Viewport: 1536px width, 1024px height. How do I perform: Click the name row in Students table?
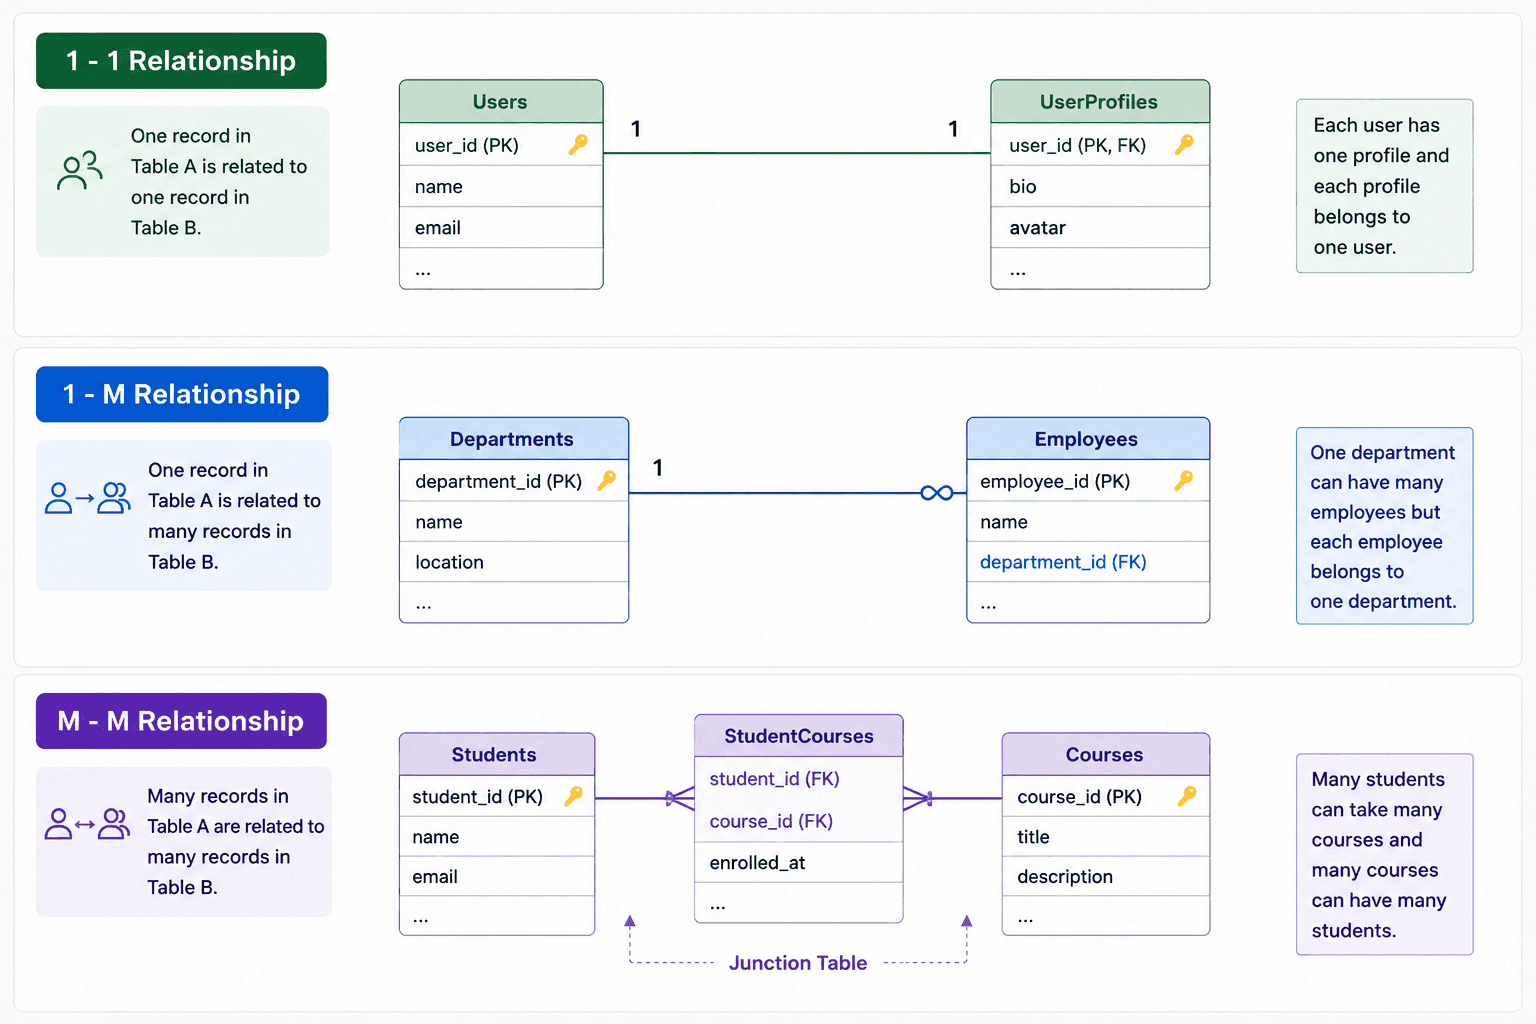click(497, 837)
